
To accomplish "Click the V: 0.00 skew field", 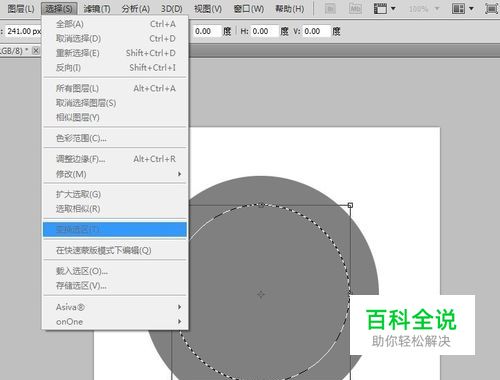I will [x=317, y=31].
